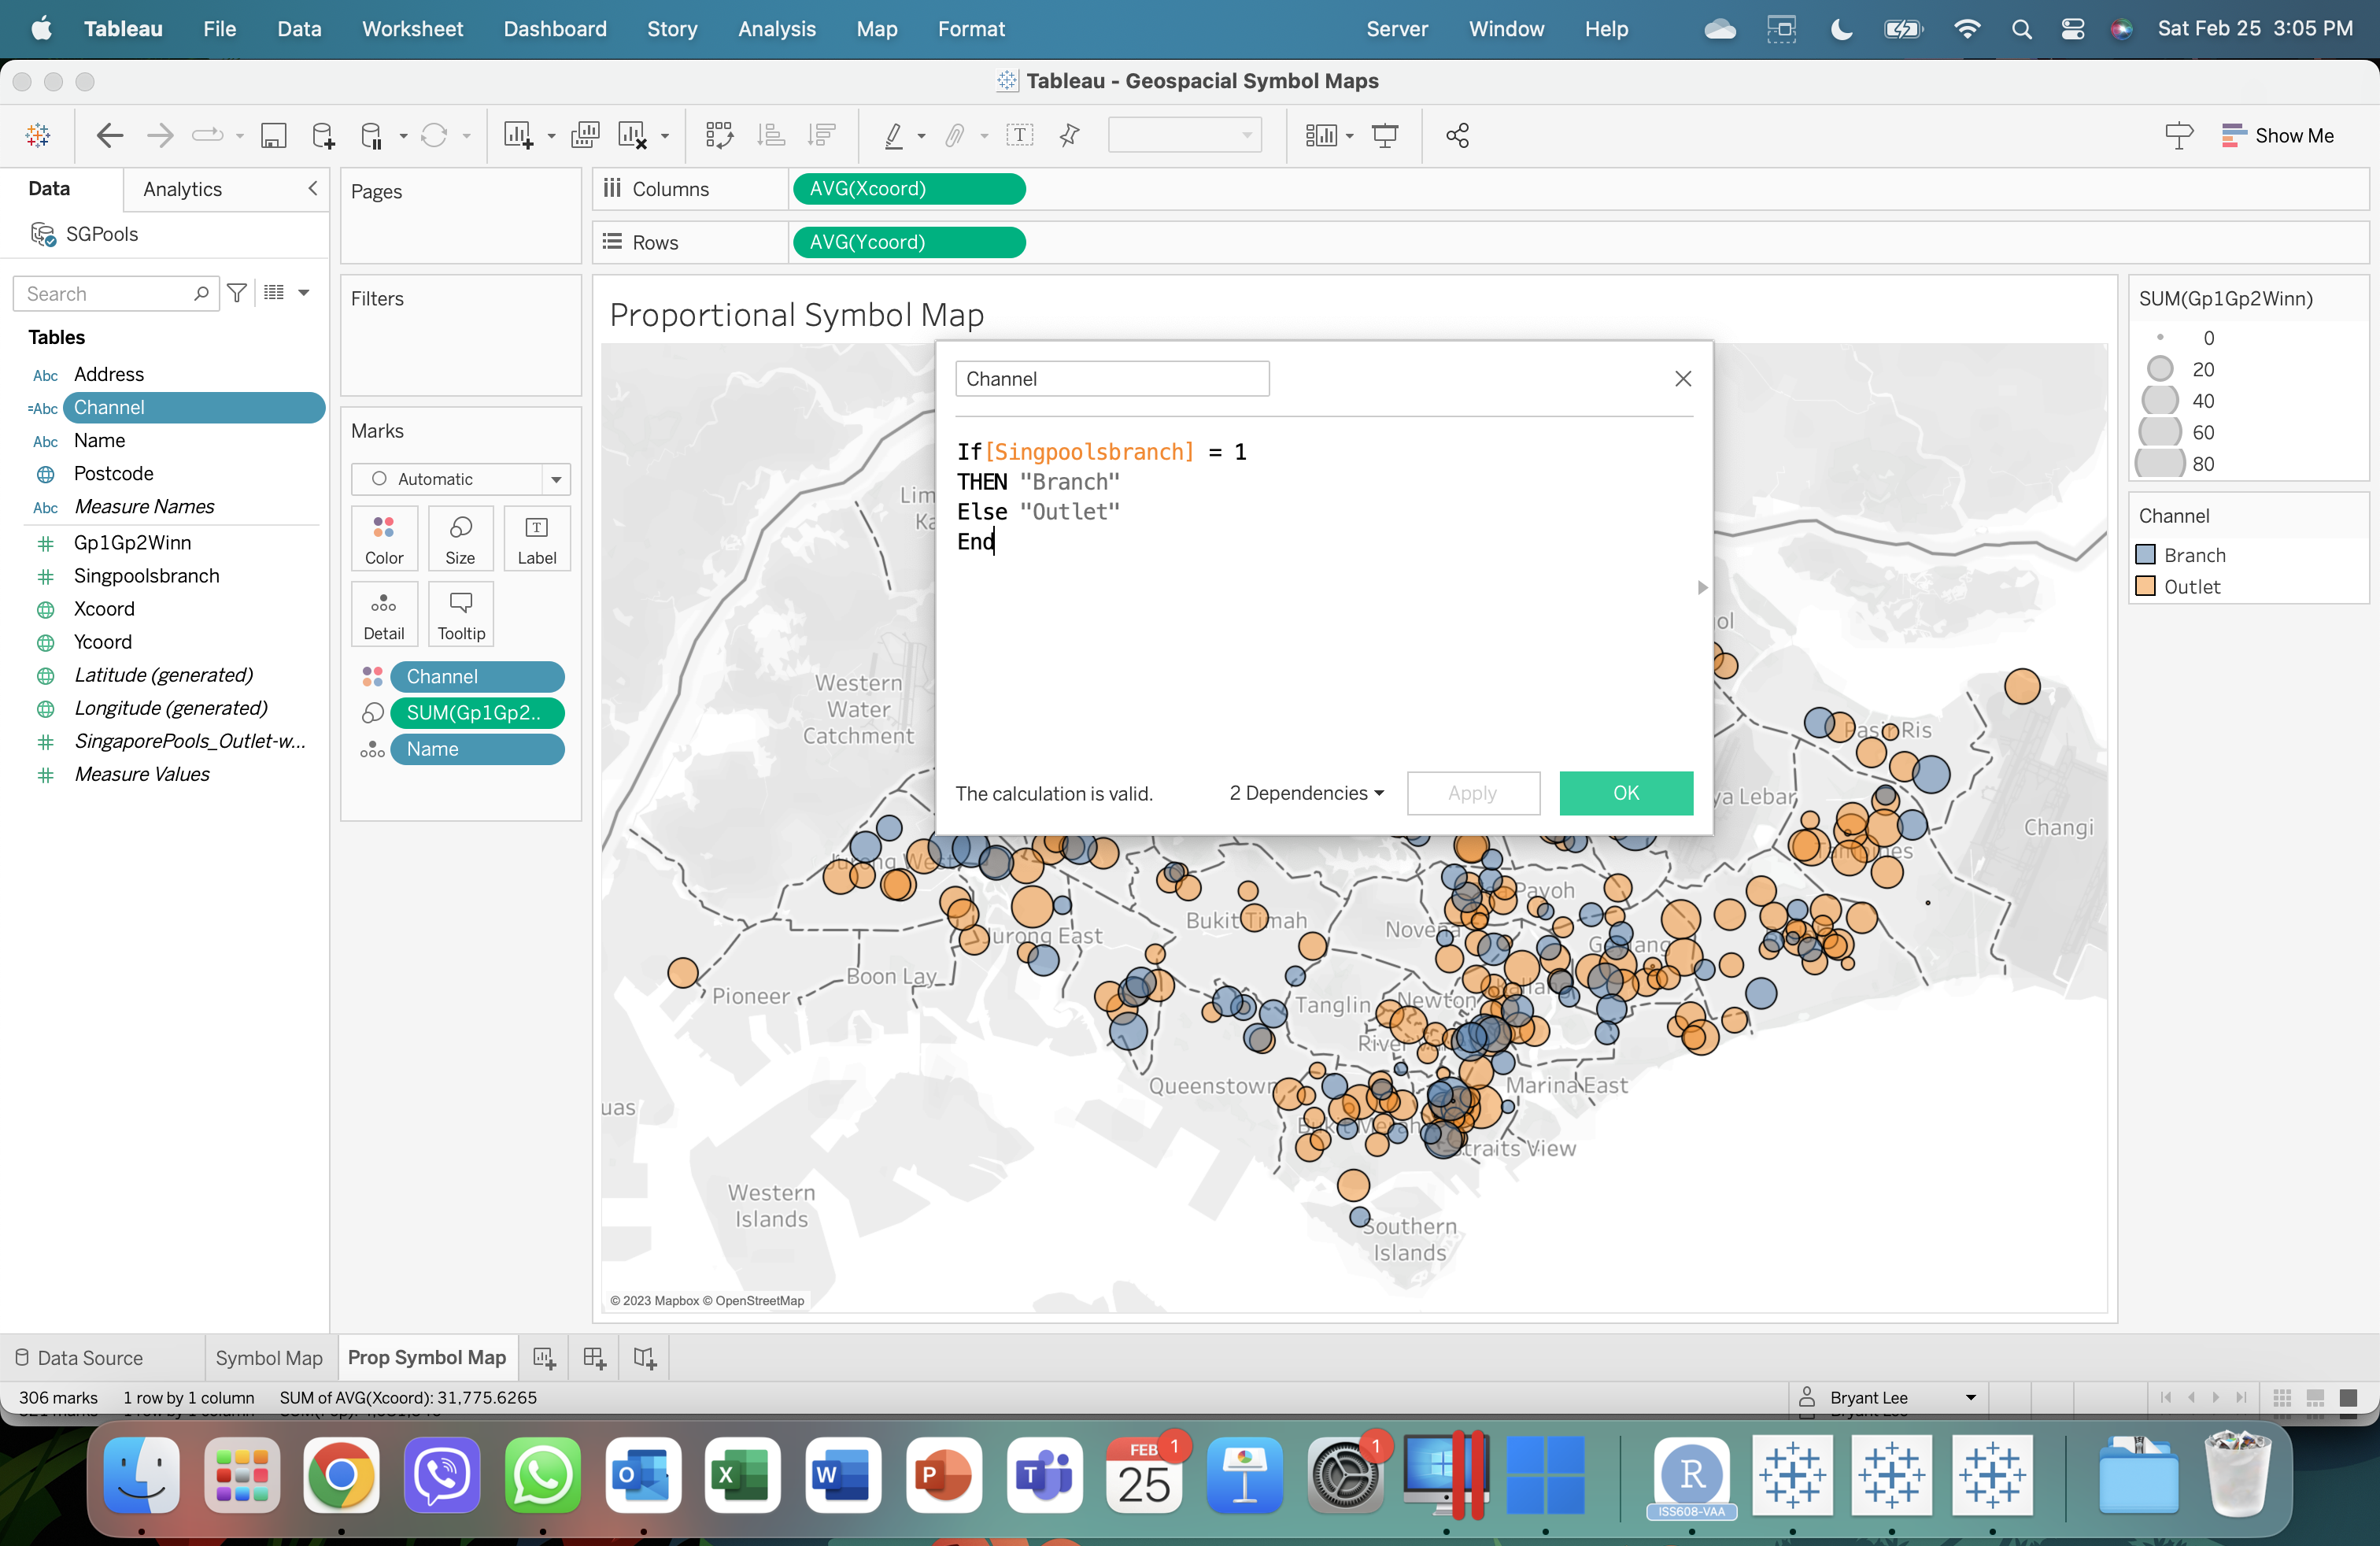The height and width of the screenshot is (1546, 2380).
Task: Collapse the Data pane with the arrow
Action: [x=313, y=188]
